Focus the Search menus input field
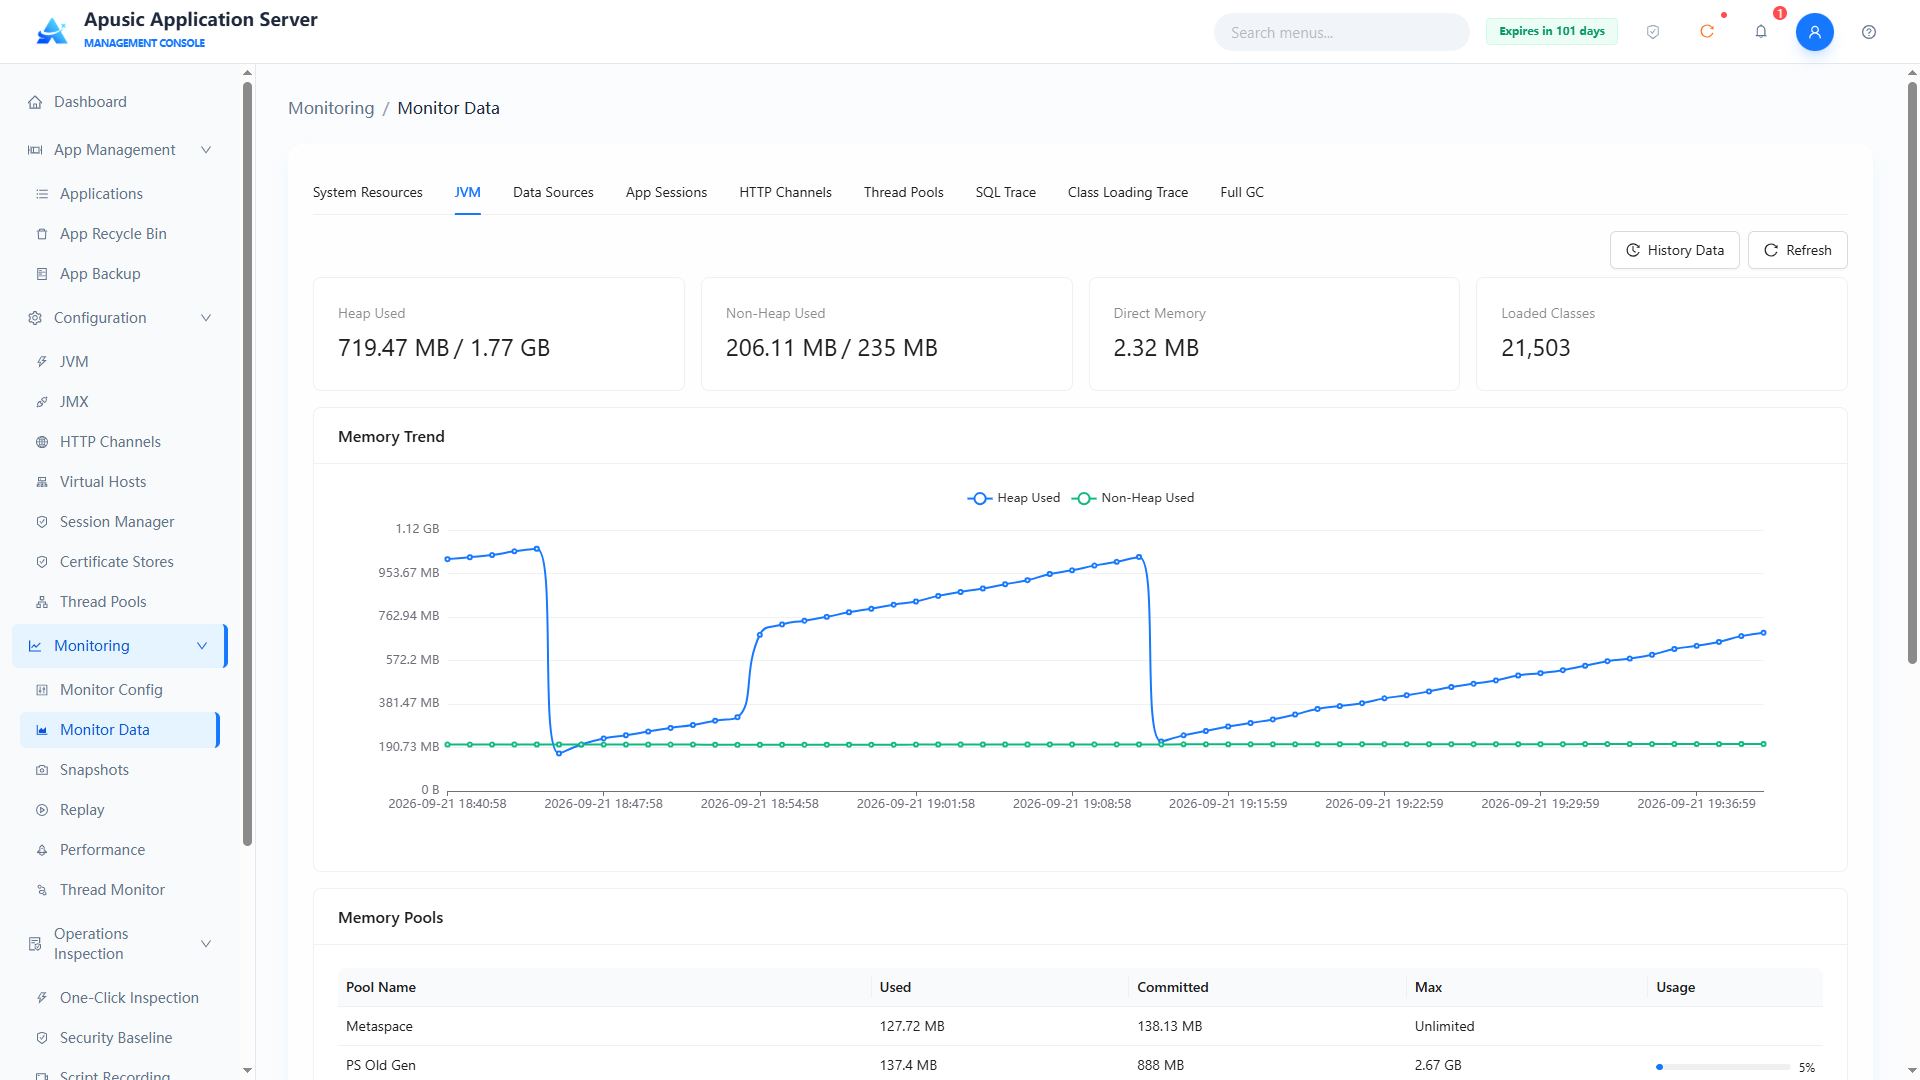 pos(1341,32)
